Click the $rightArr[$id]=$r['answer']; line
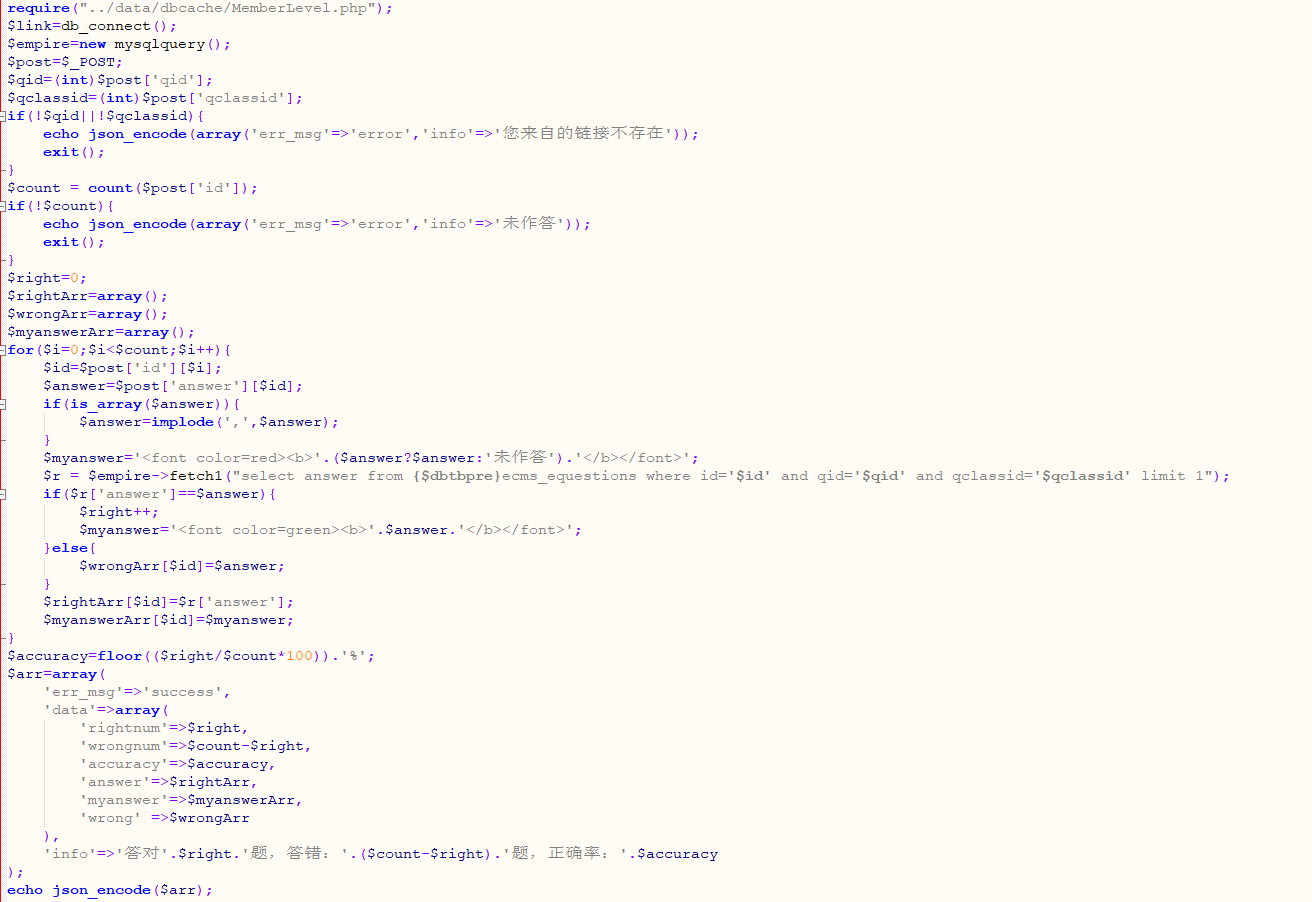The image size is (1312, 902). pyautogui.click(x=169, y=602)
